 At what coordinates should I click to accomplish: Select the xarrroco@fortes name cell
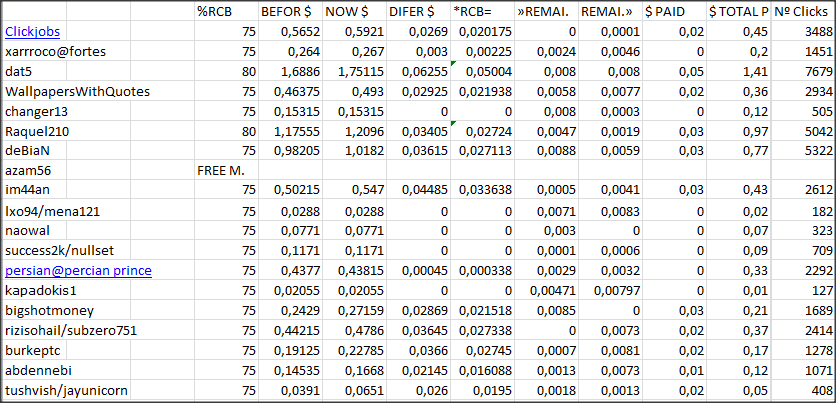pos(55,52)
